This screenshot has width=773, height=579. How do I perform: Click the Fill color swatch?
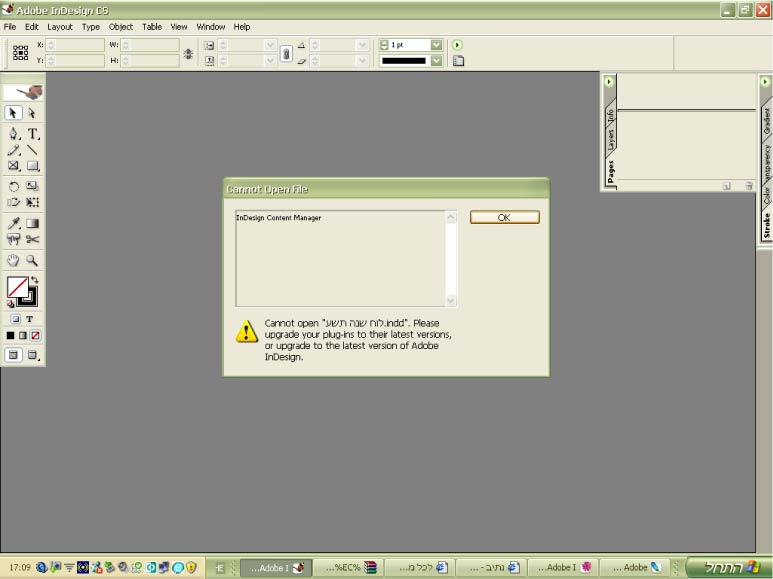click(x=17, y=287)
